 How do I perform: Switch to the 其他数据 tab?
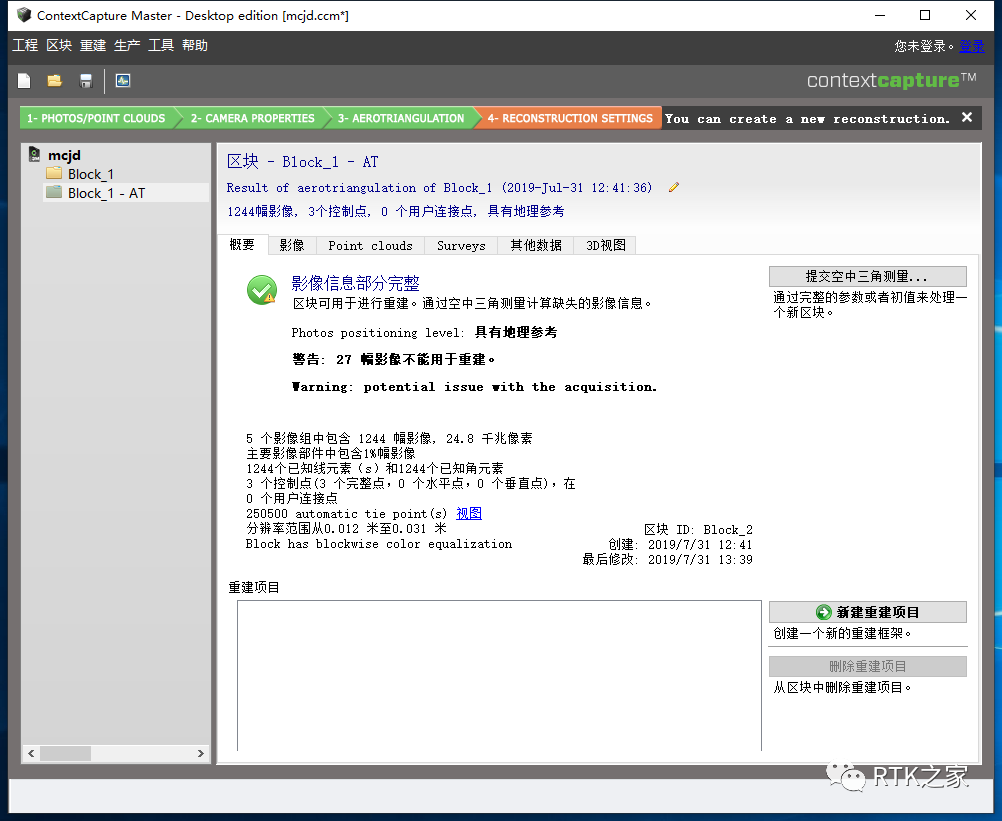(536, 245)
